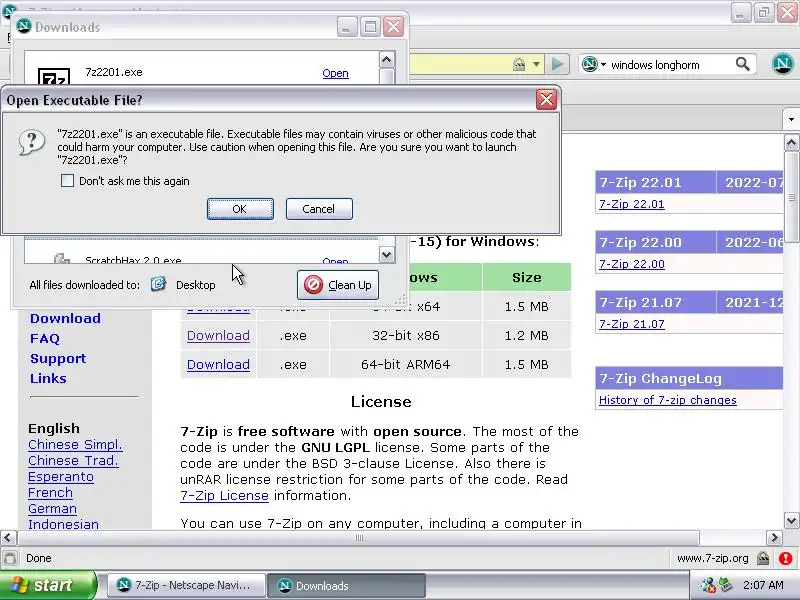Download the 64-bit ARM64 .exe
Viewport: 800px width, 600px height.
218,365
